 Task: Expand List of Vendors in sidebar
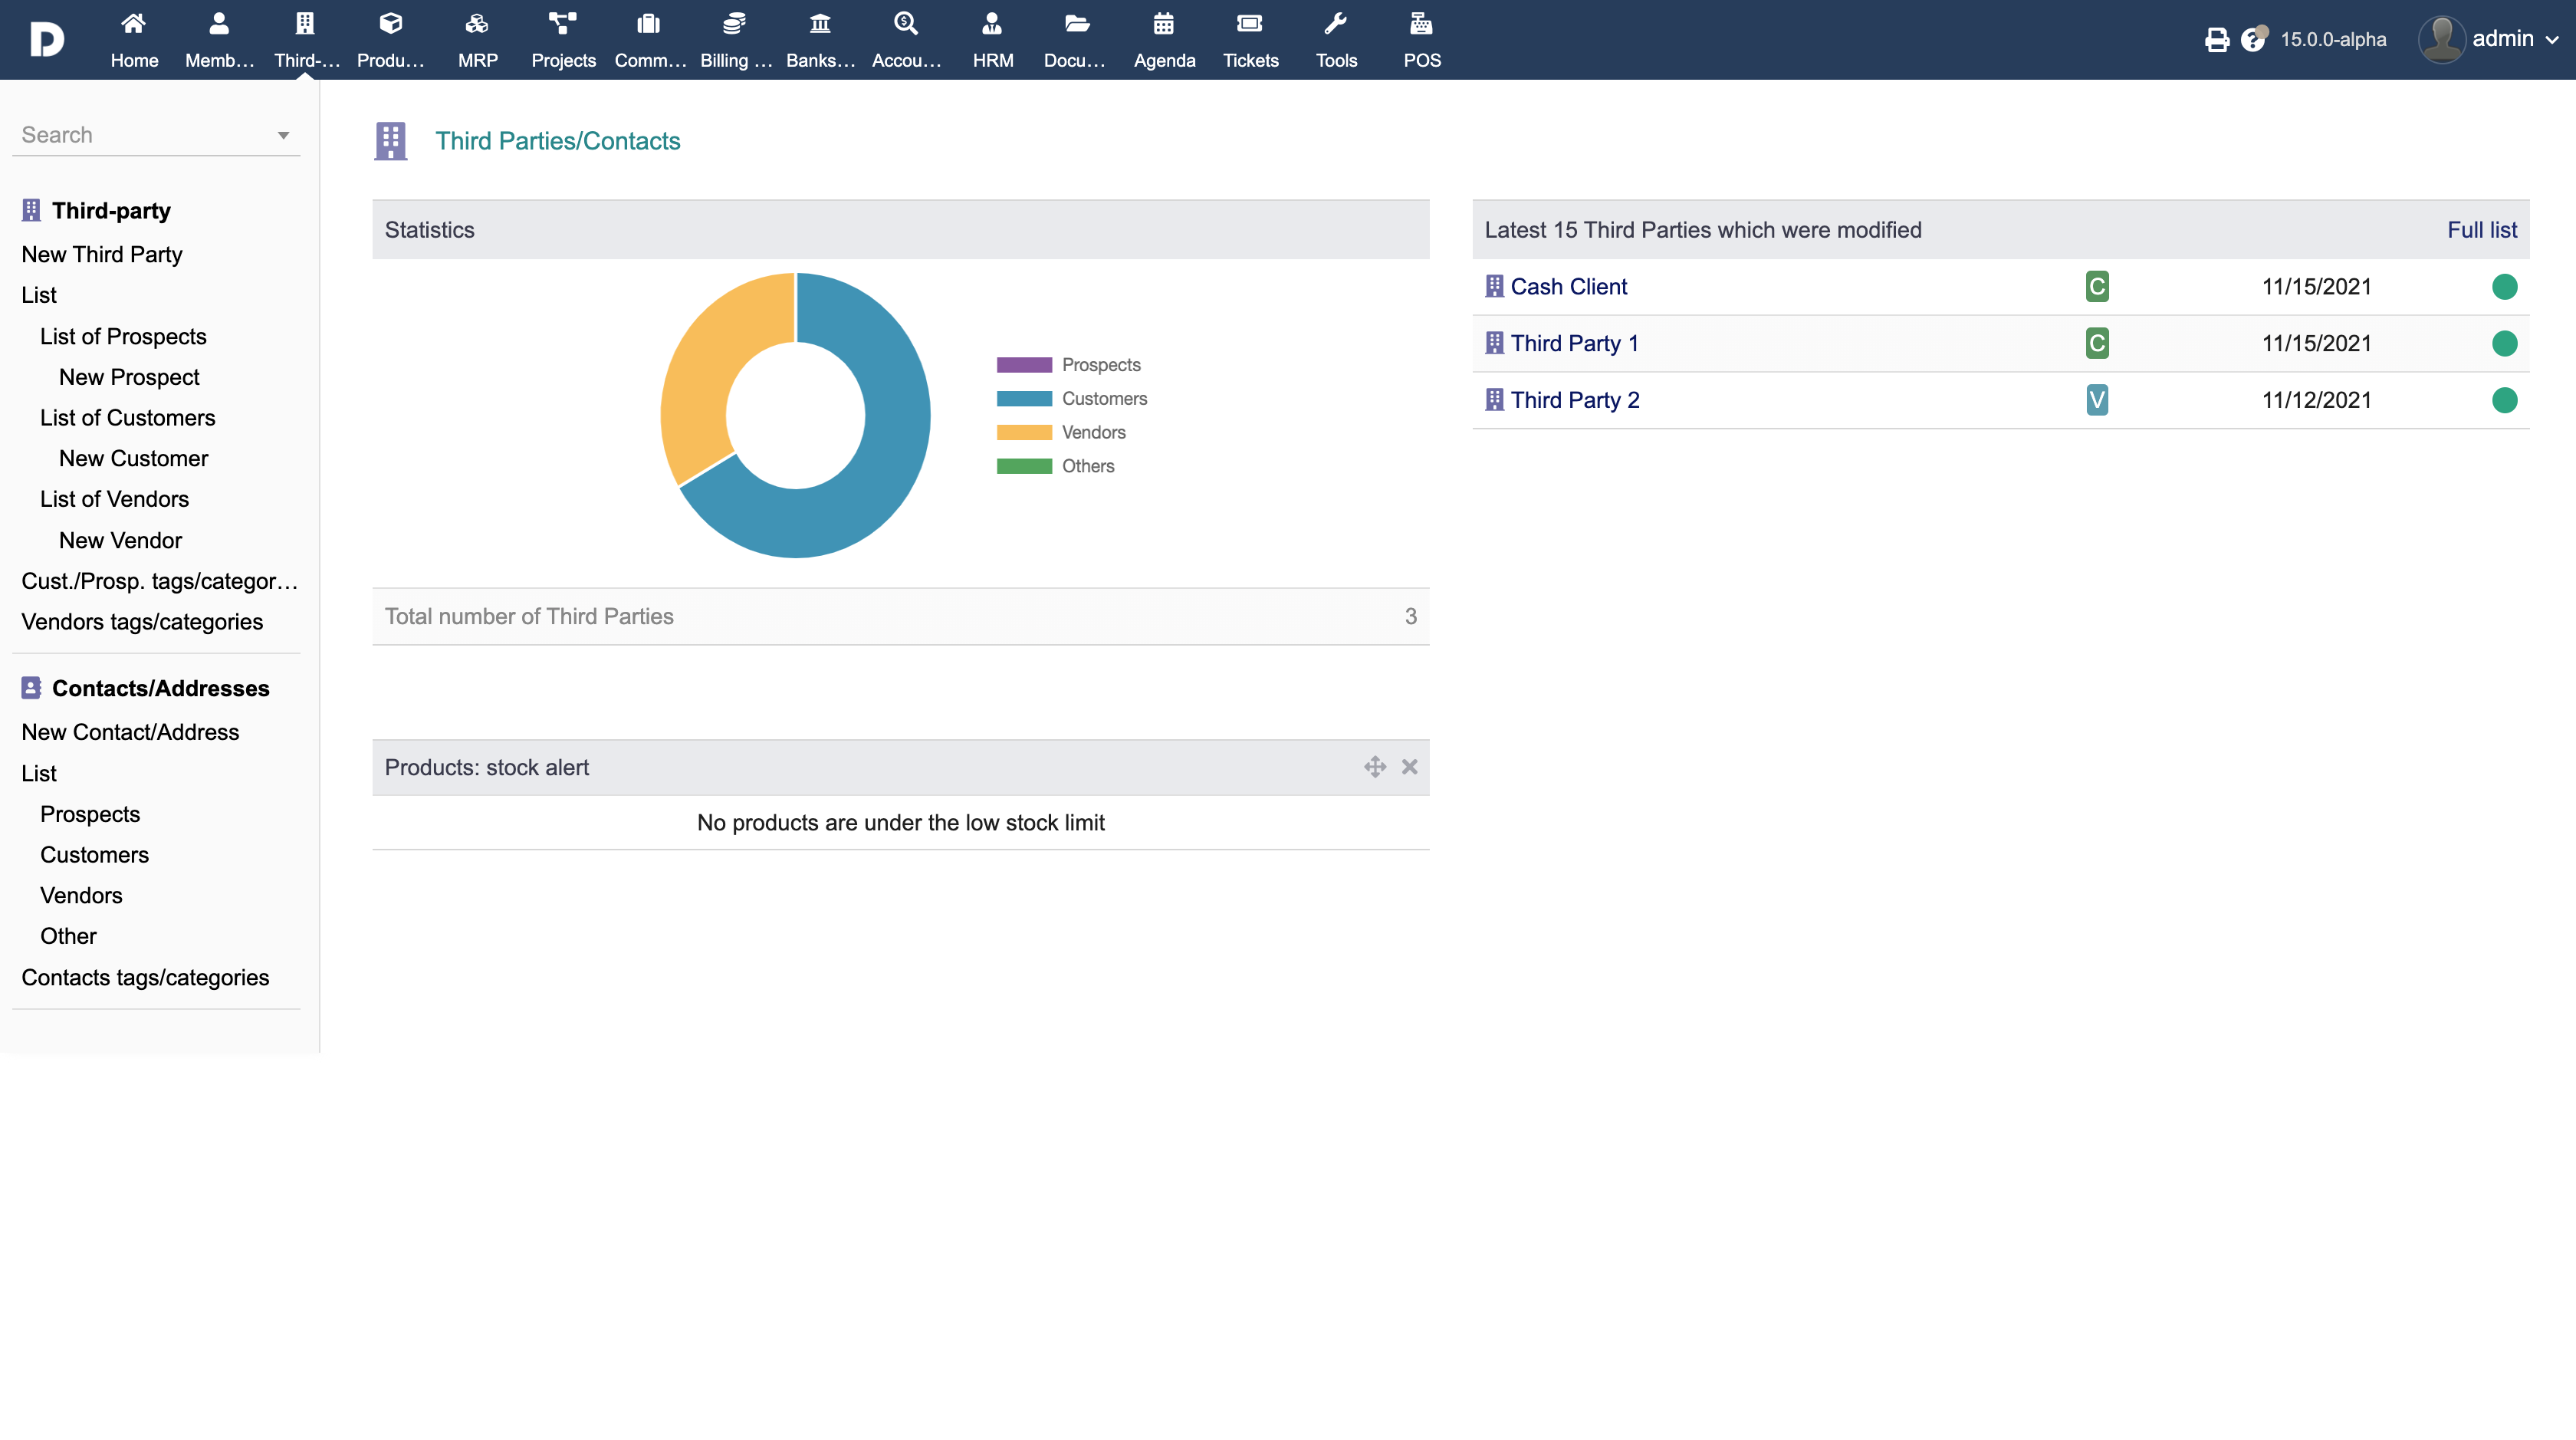click(114, 499)
